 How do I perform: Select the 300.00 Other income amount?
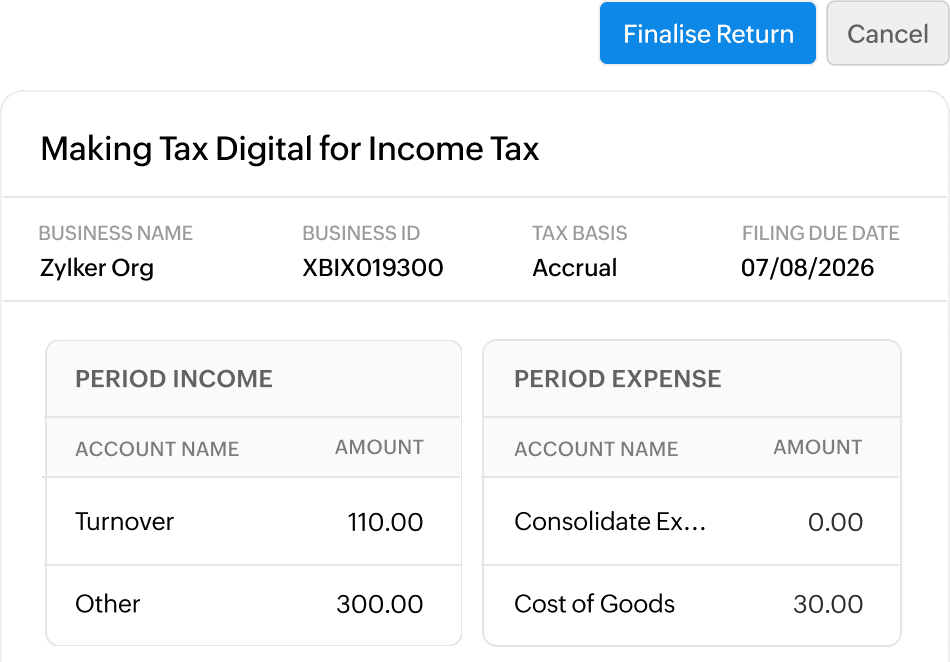point(379,604)
